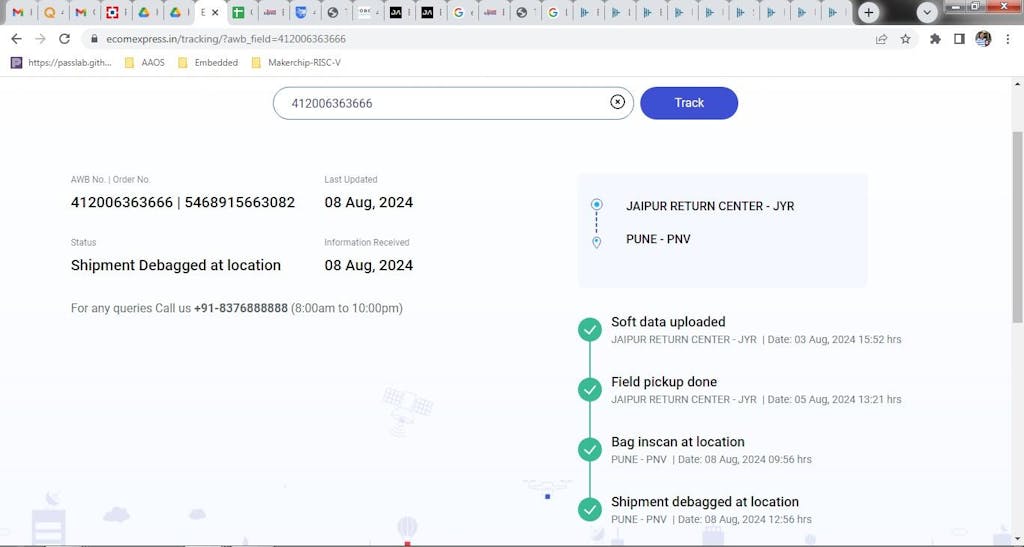This screenshot has height=547, width=1024.
Task: Reload the page with the refresh icon
Action: click(65, 39)
